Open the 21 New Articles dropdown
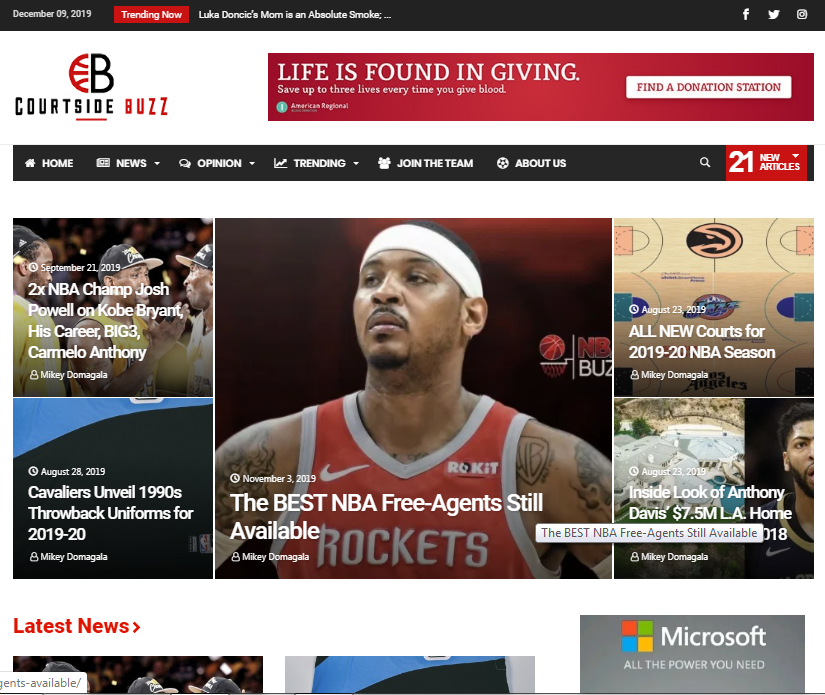This screenshot has width=825, height=695. (x=766, y=163)
